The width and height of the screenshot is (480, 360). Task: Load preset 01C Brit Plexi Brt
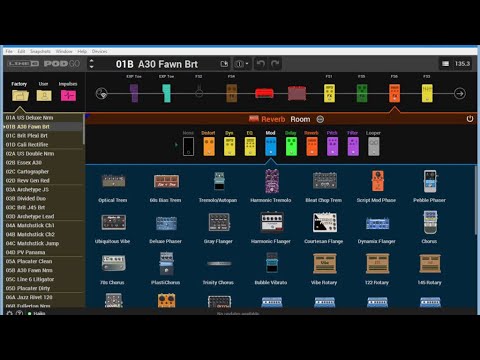tap(43, 136)
